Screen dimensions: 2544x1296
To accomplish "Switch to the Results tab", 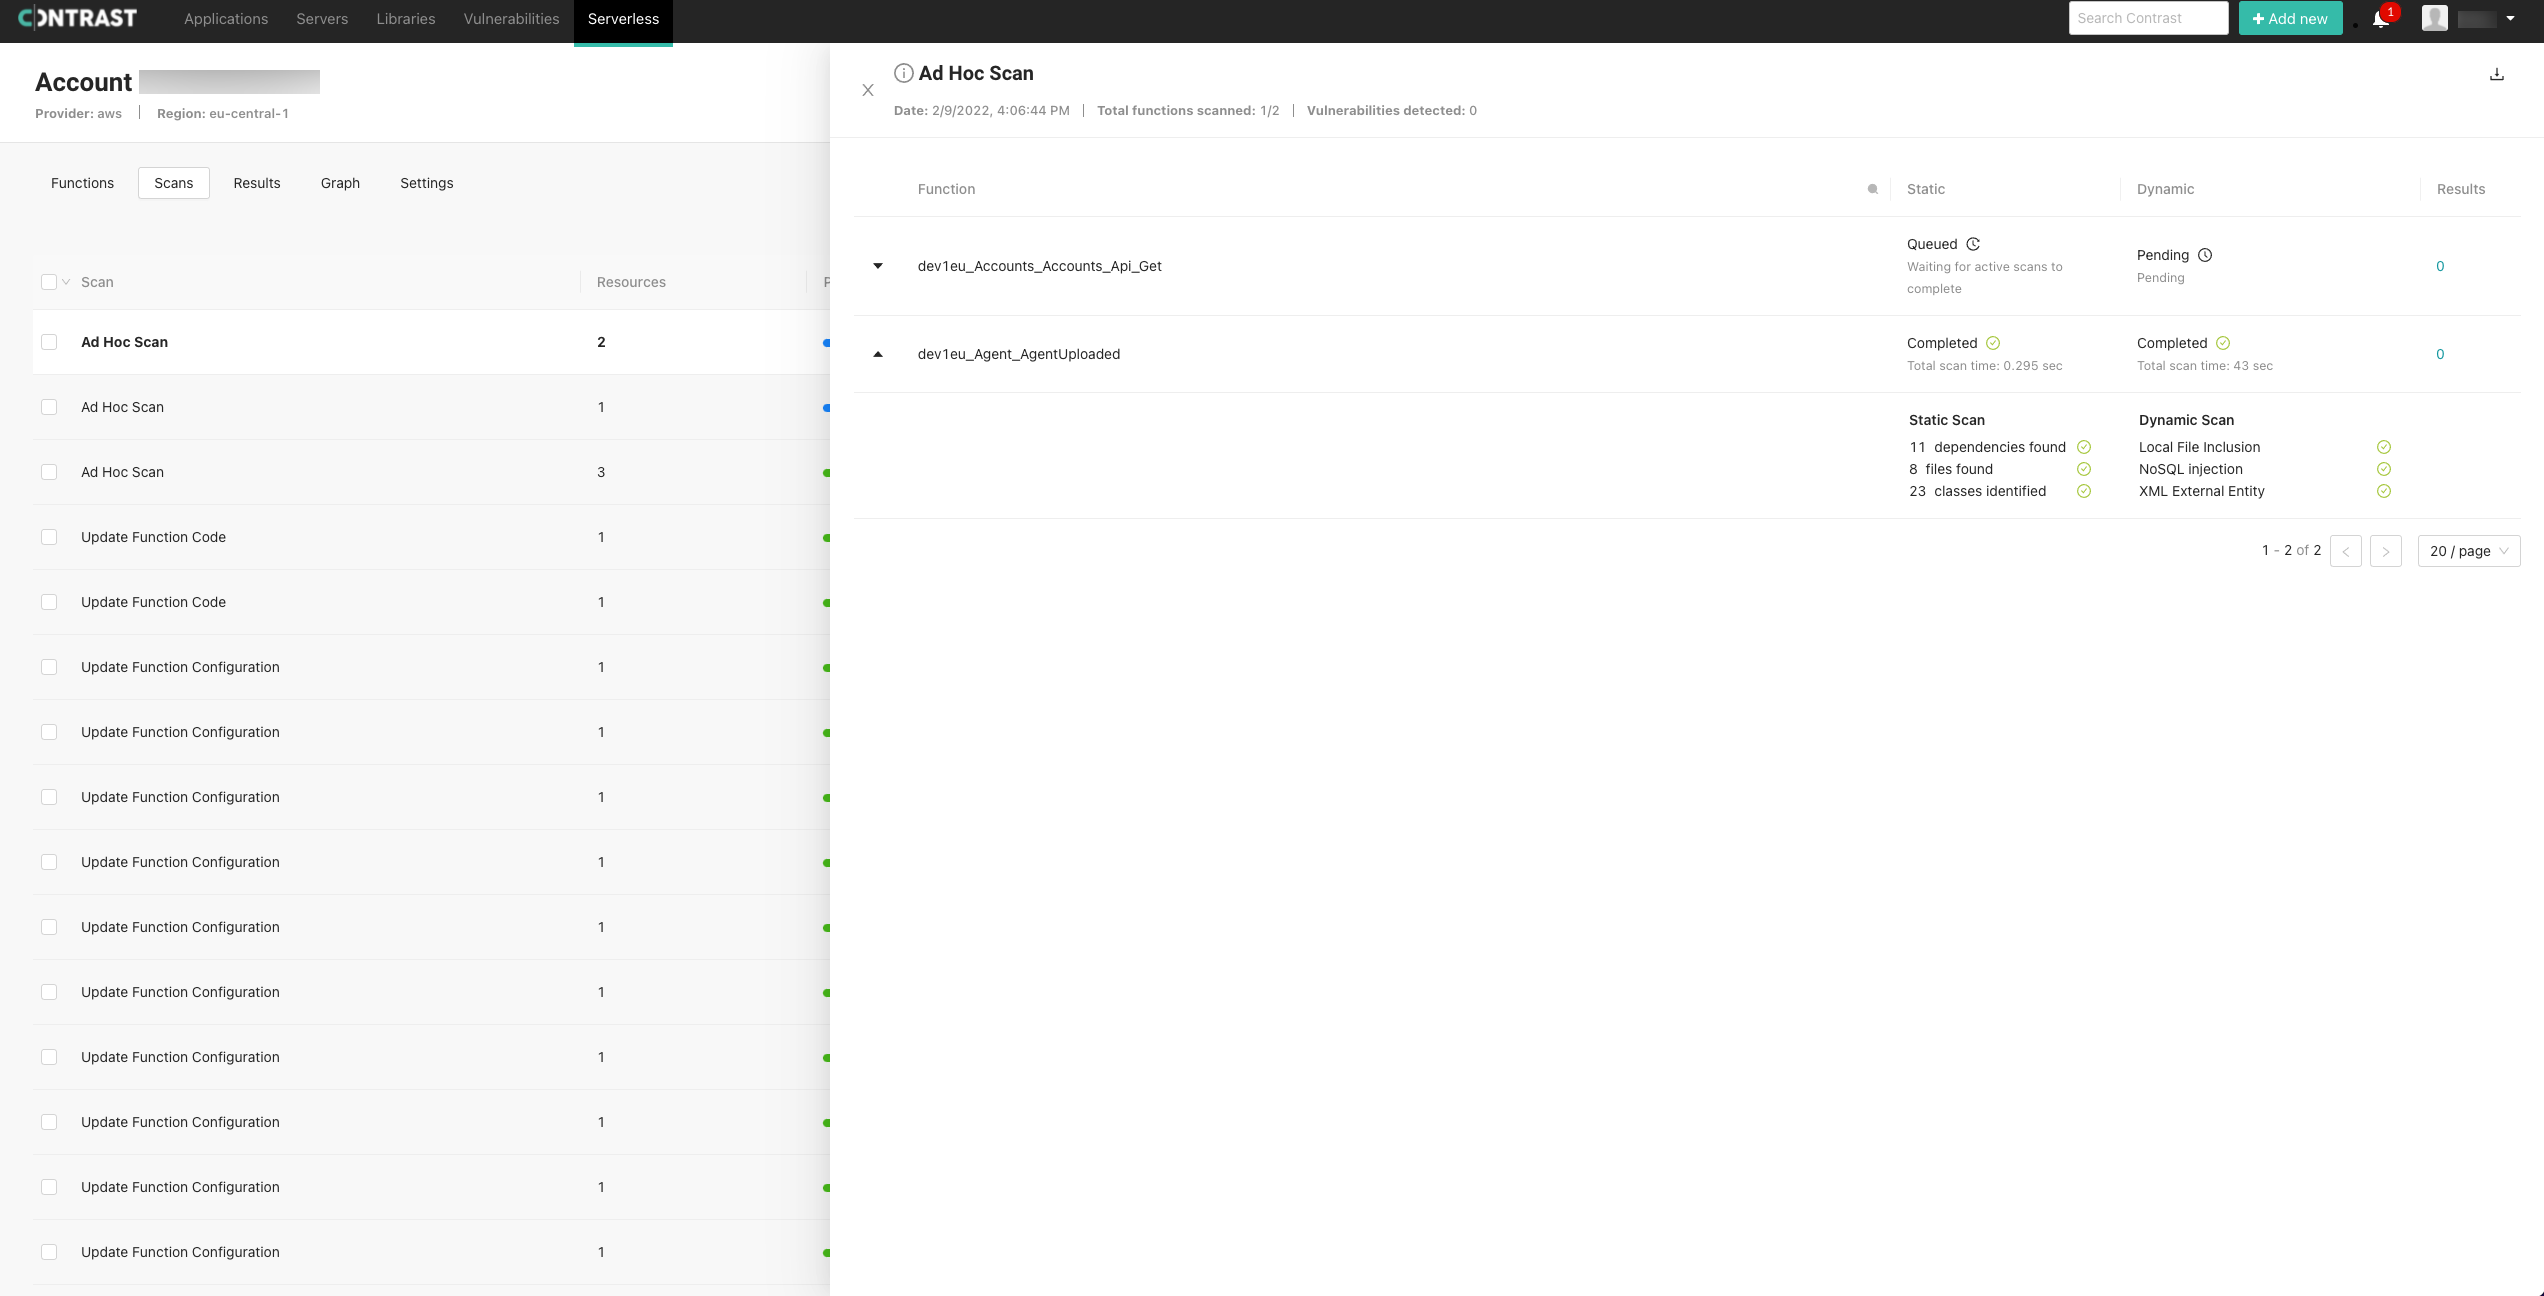I will (x=256, y=183).
